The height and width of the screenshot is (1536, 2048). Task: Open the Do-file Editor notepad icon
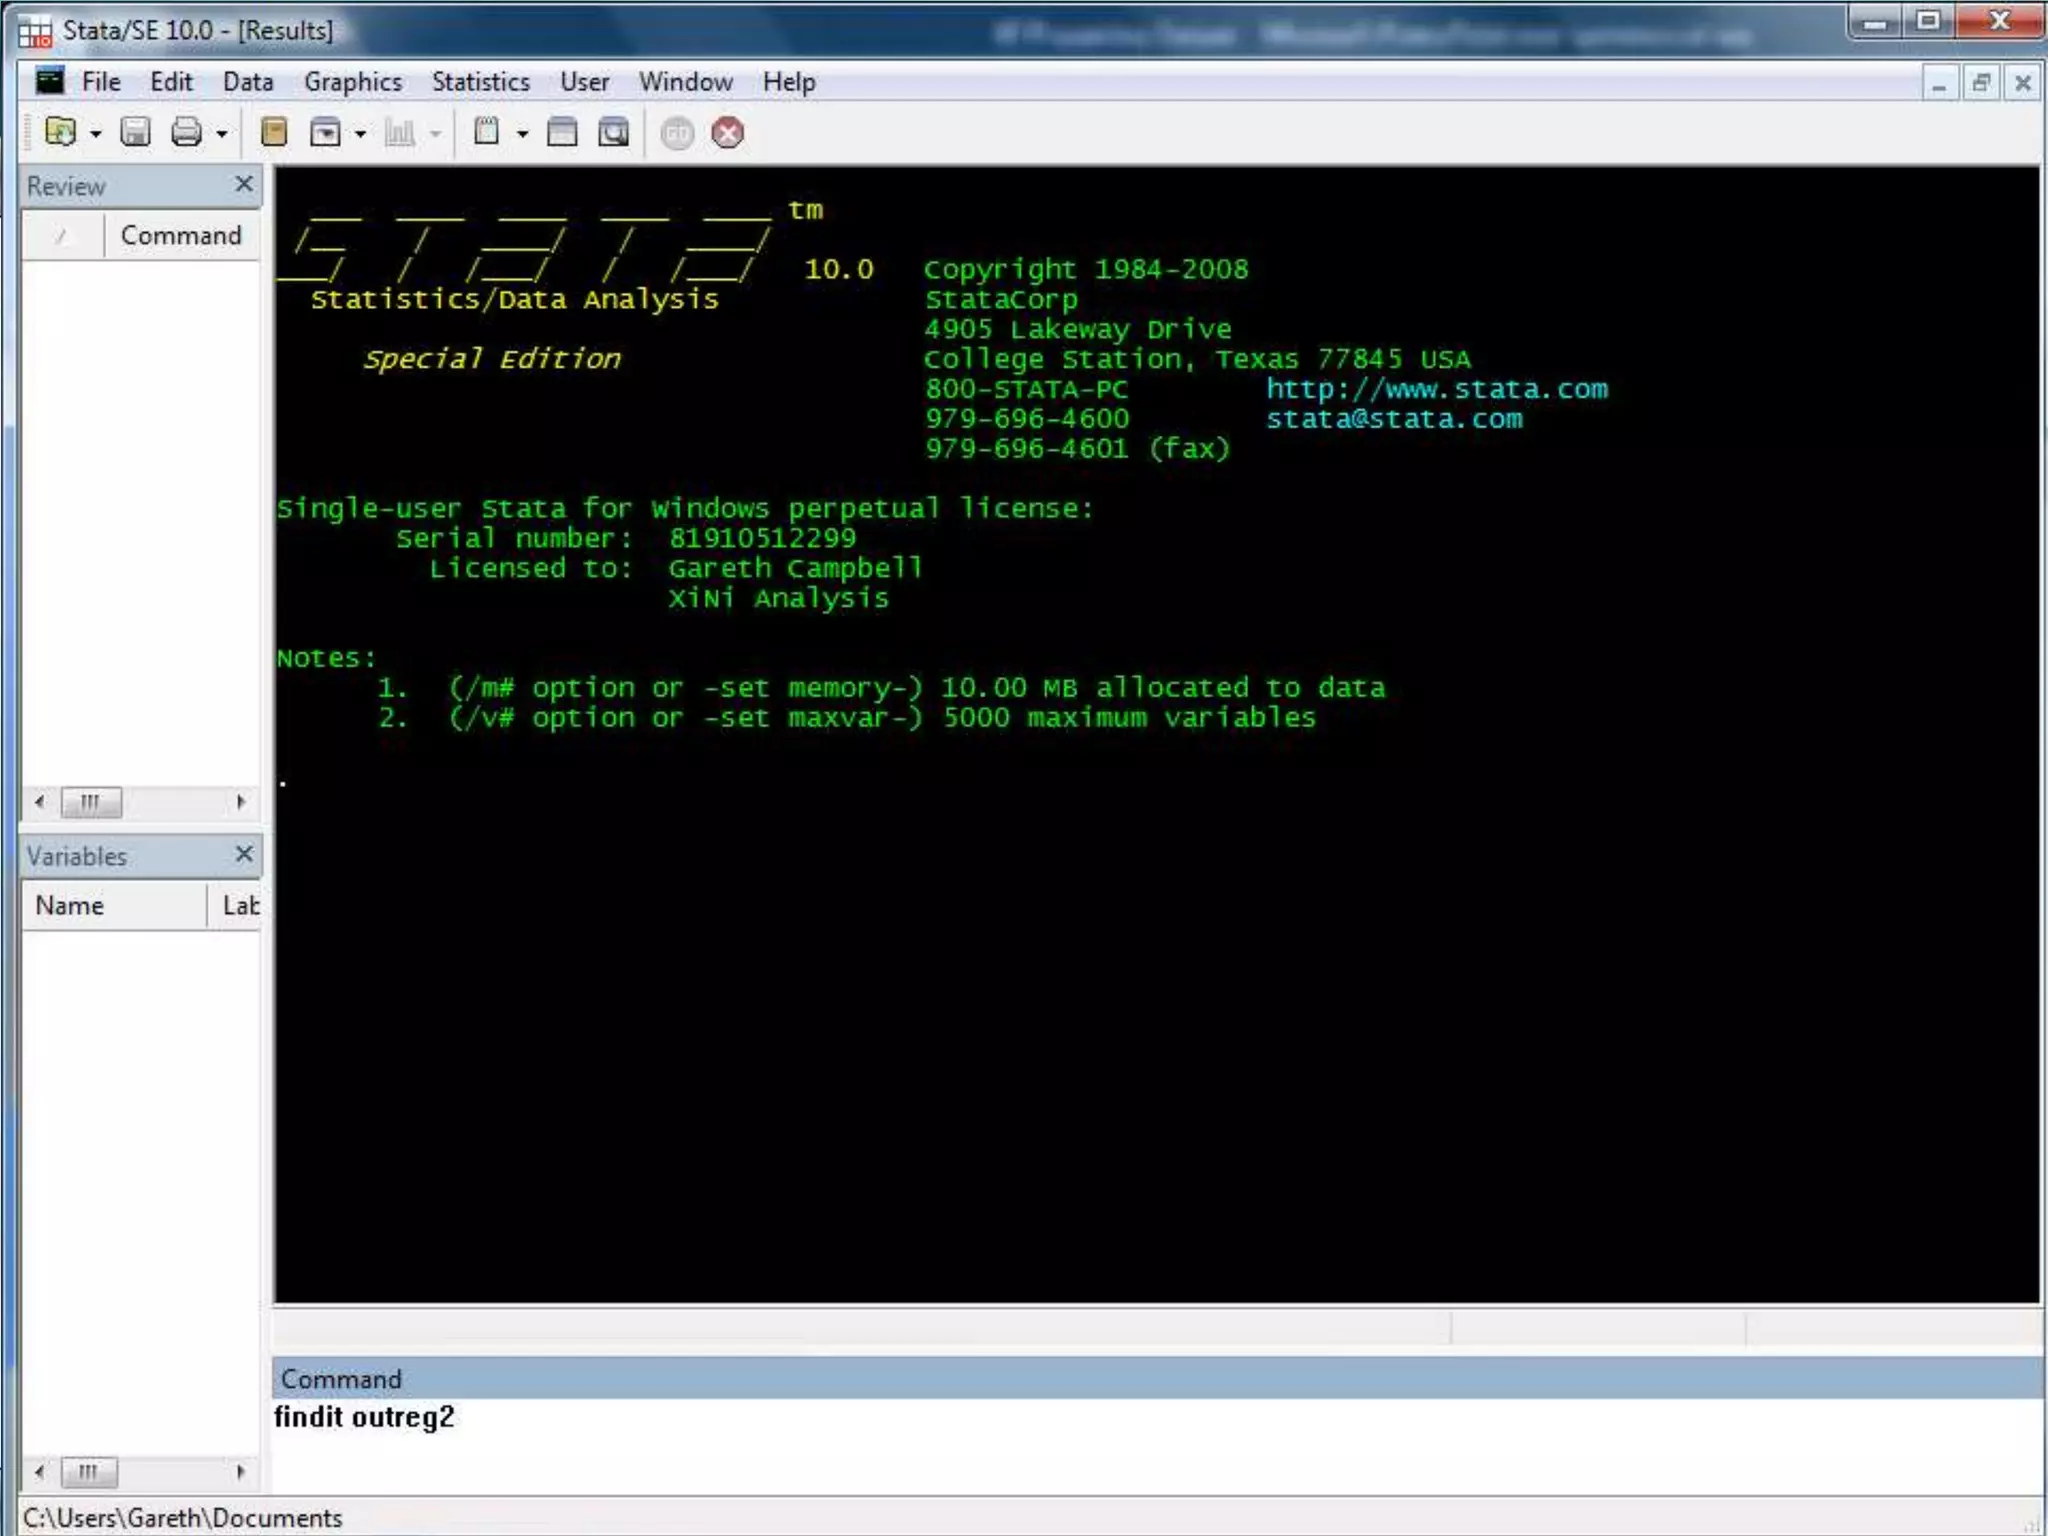[487, 132]
